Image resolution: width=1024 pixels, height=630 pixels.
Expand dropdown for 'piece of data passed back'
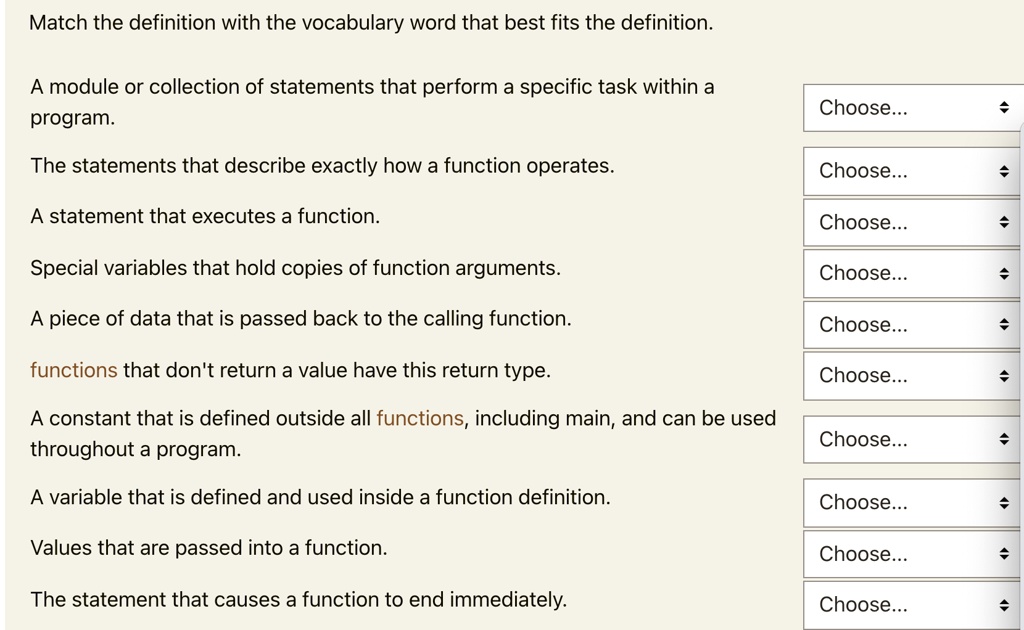pos(912,325)
